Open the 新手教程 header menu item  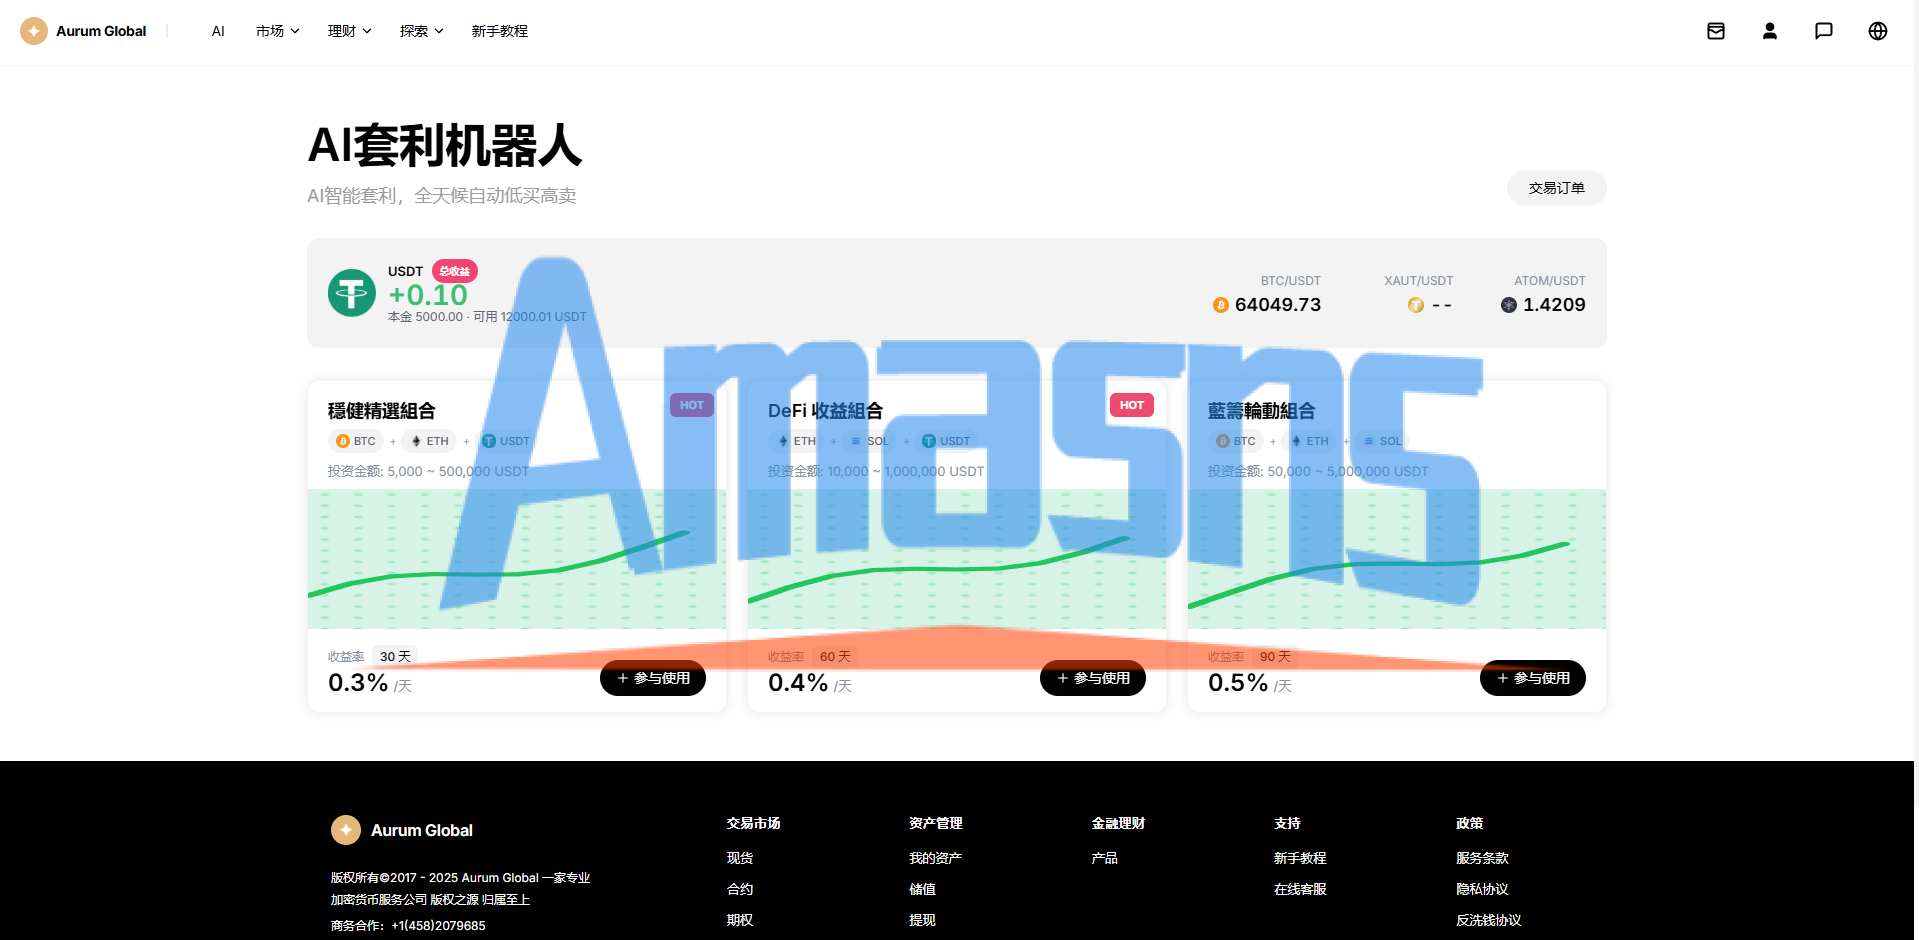pos(500,31)
